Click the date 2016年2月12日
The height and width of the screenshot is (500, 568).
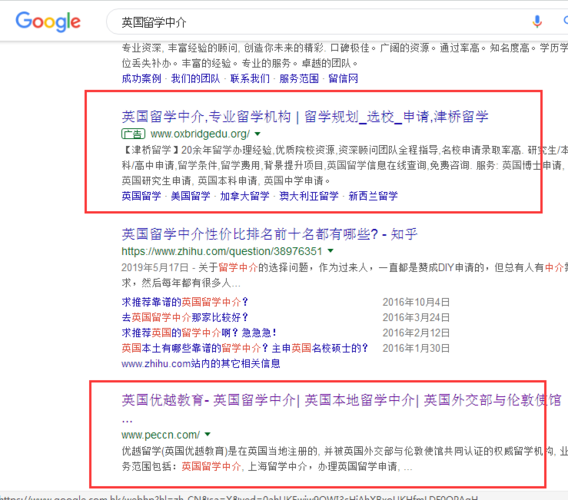(x=416, y=333)
